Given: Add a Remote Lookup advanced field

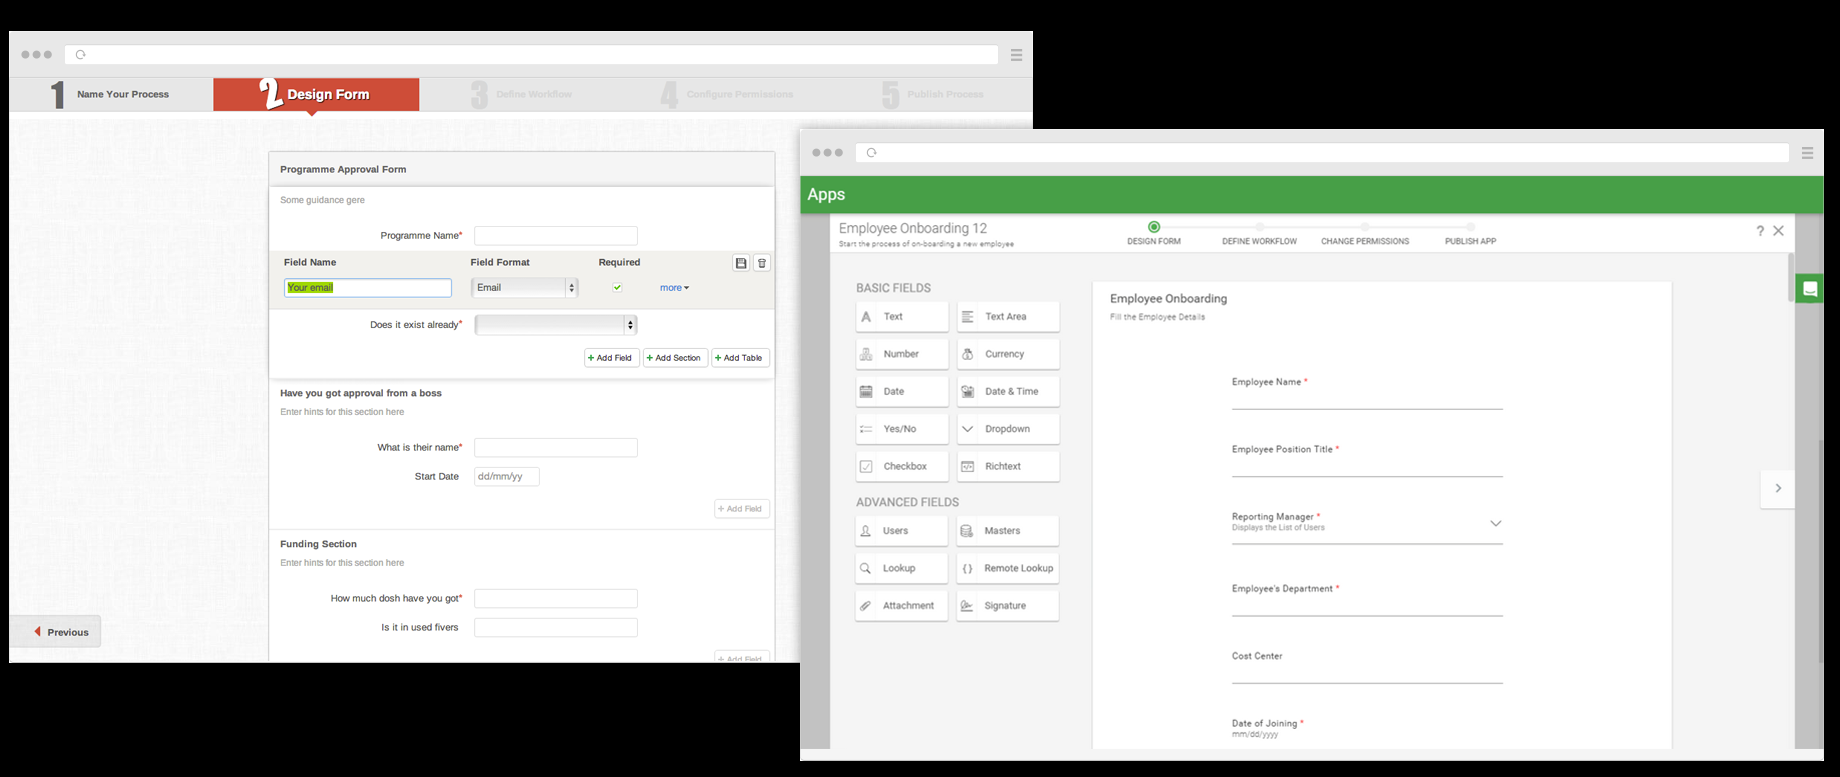Looking at the screenshot, I should tap(1008, 568).
